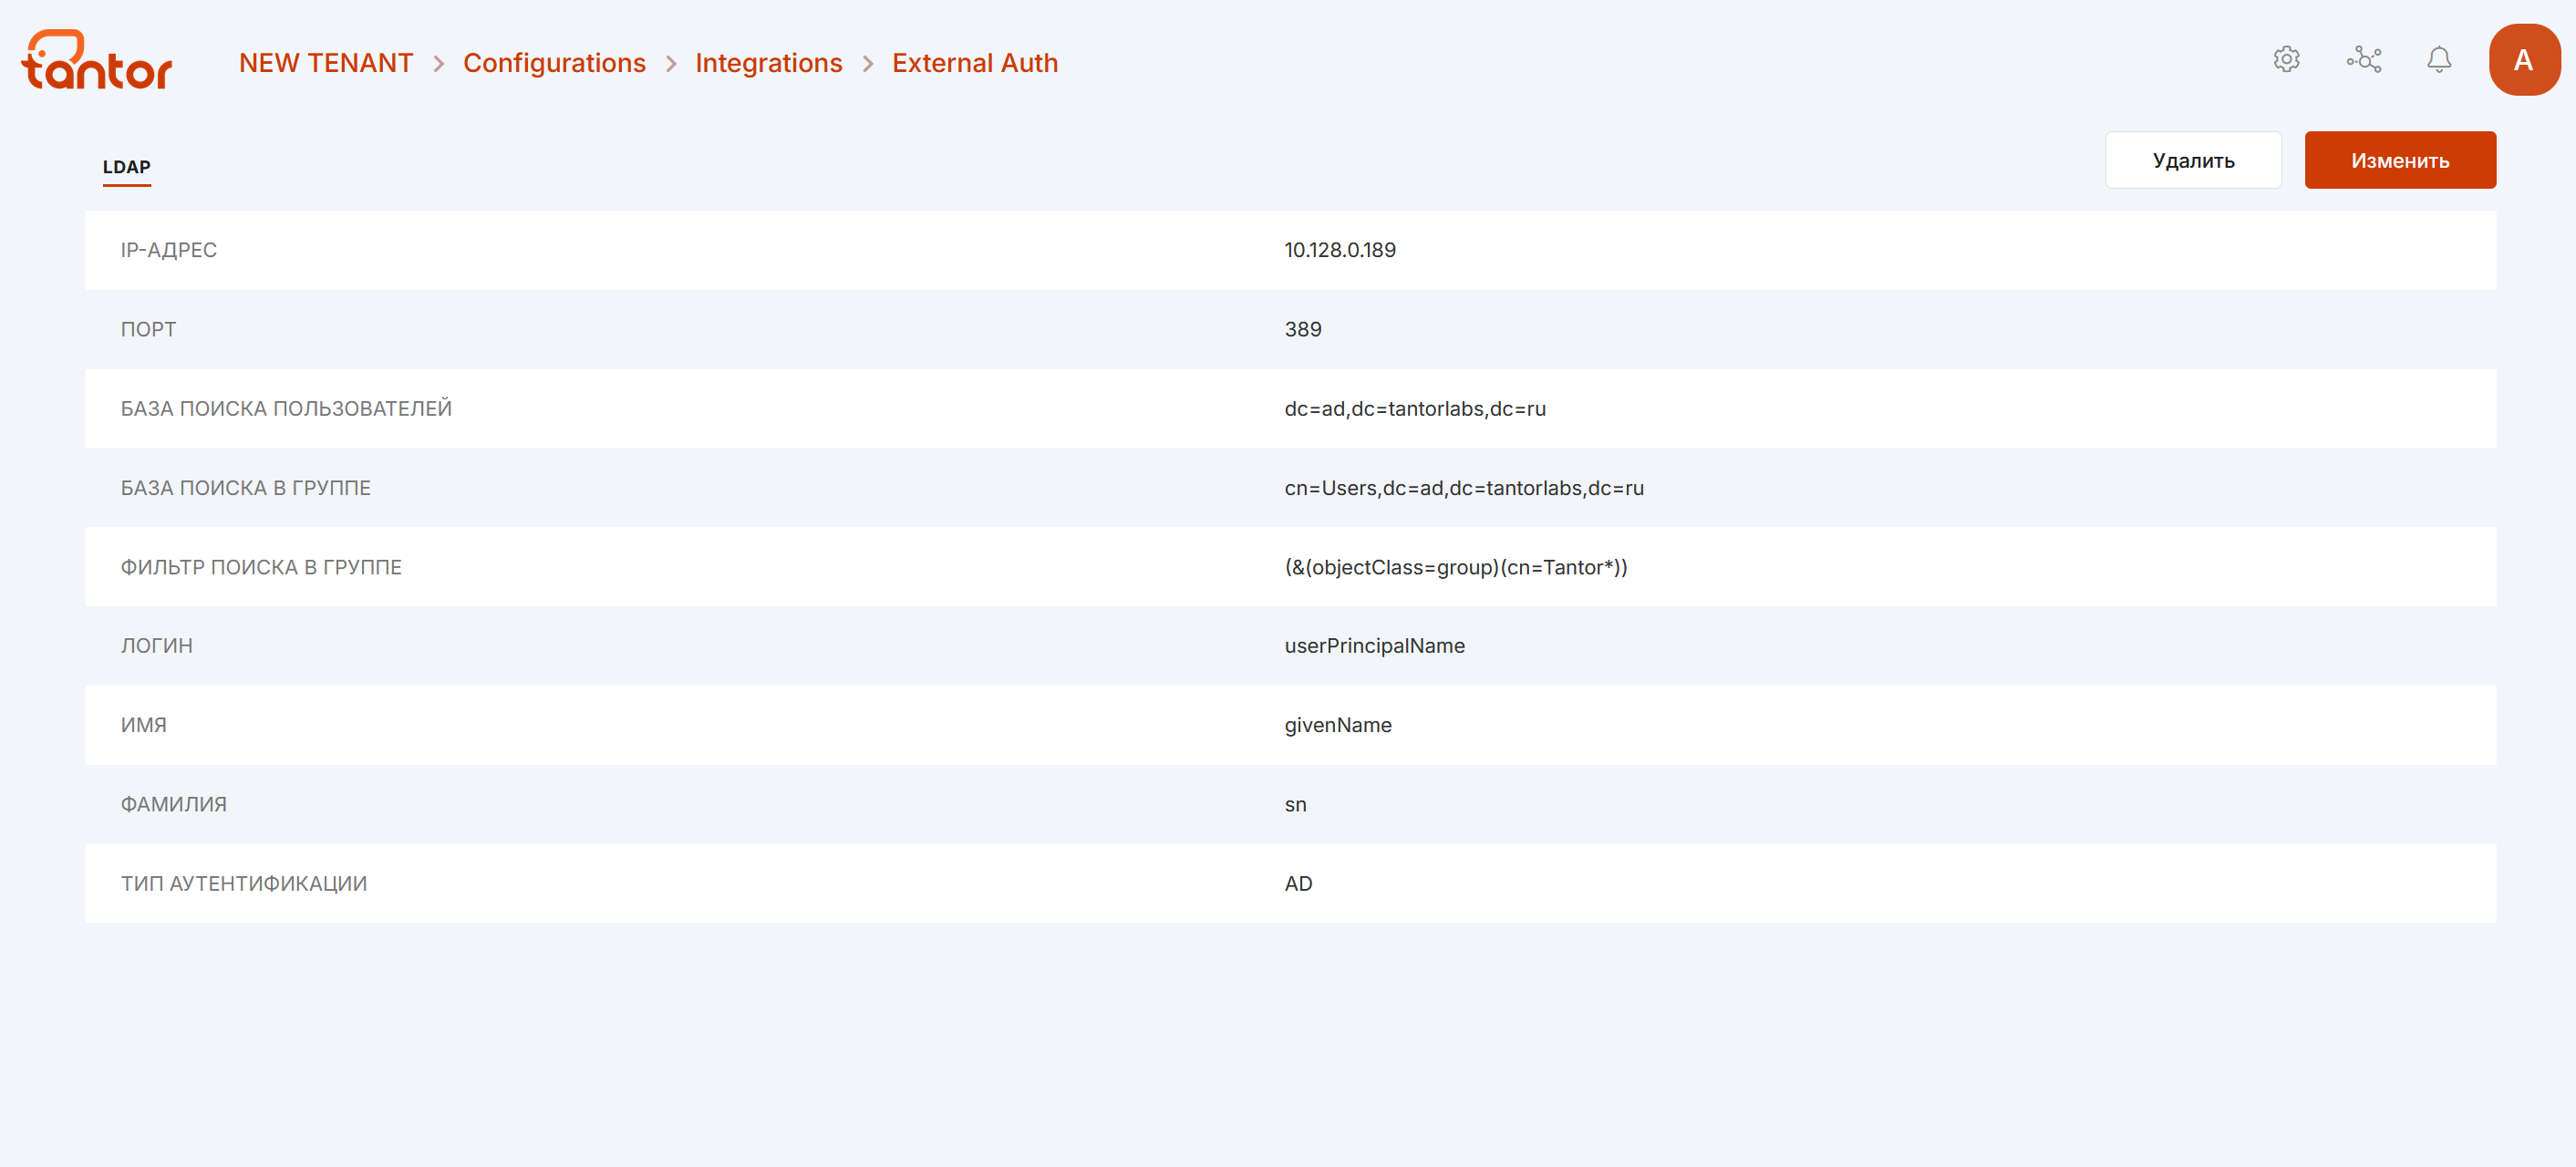Click the ТИП АУТЕНТИФИКАЦИИ label
The width and height of the screenshot is (2576, 1167).
click(244, 883)
